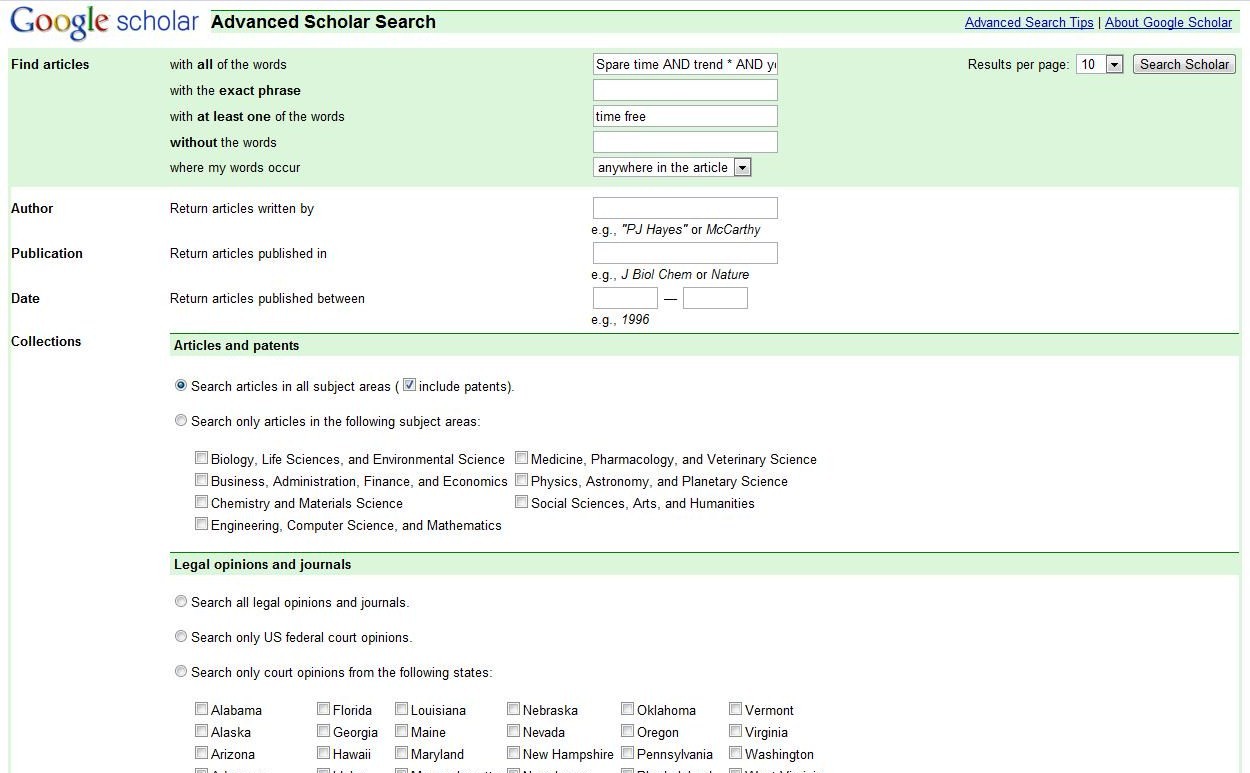The image size is (1250, 773).
Task: Open the Results per page dropdown
Action: pos(1100,64)
